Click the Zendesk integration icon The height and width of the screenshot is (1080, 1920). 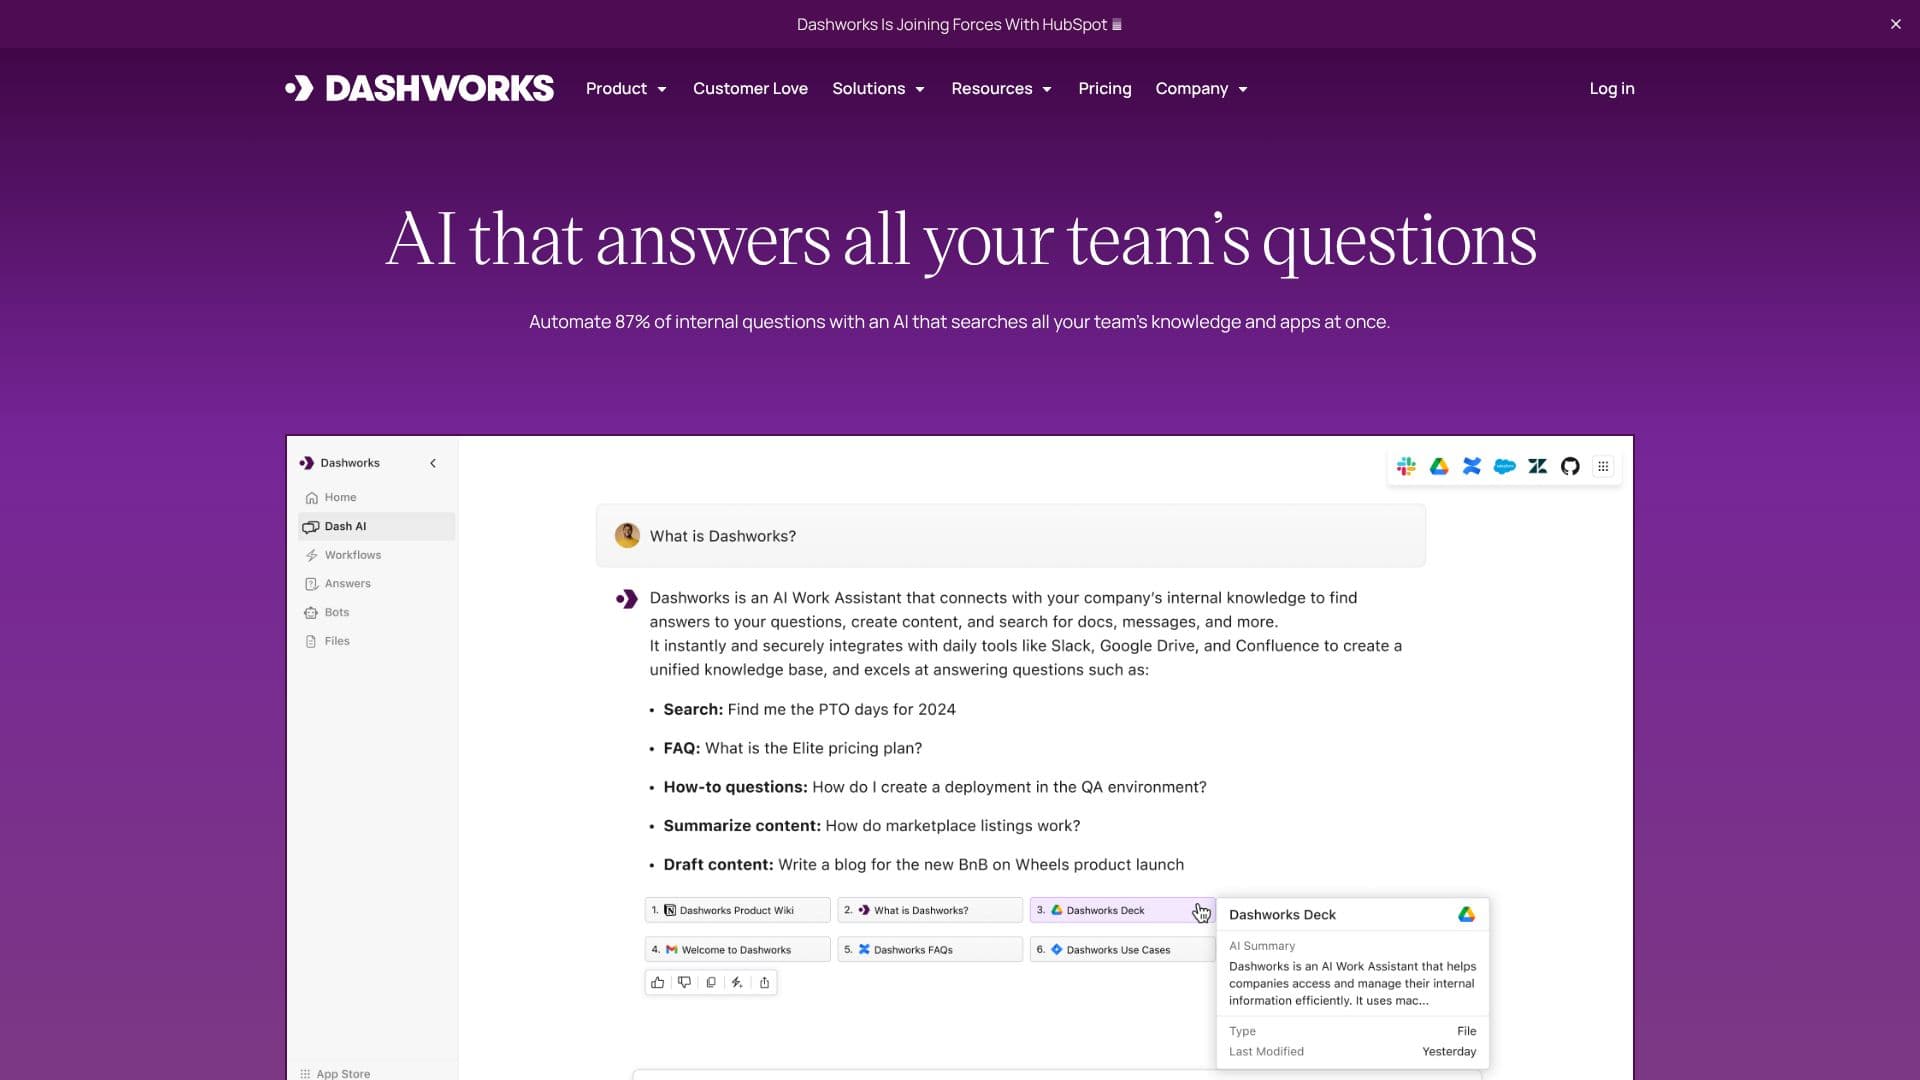point(1537,466)
